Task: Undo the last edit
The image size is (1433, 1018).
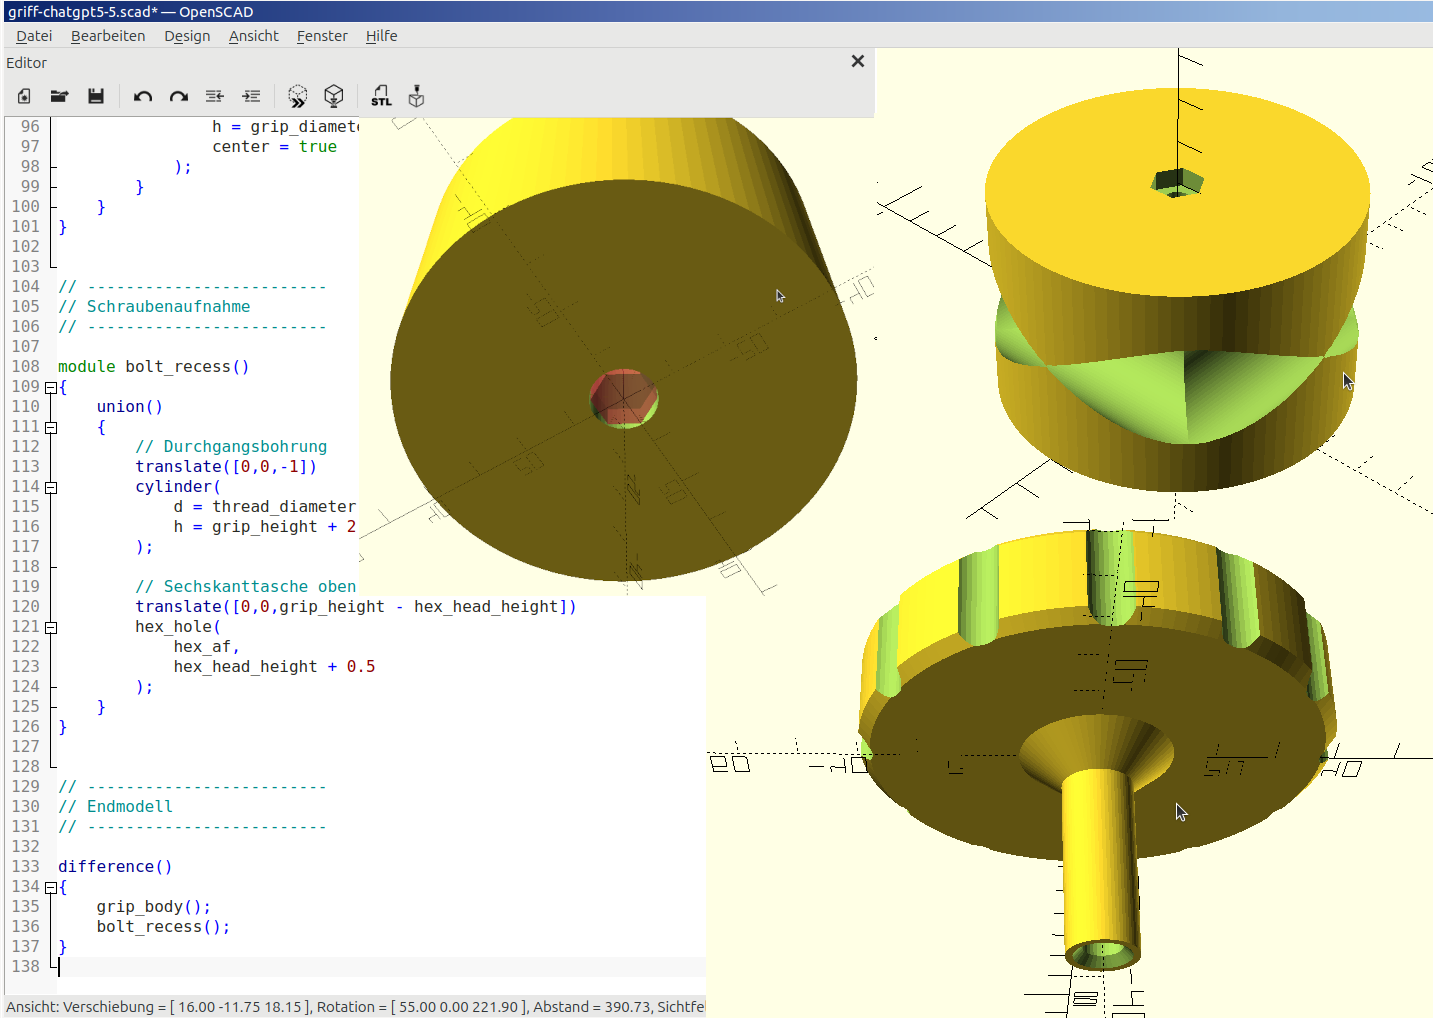Action: [x=143, y=96]
